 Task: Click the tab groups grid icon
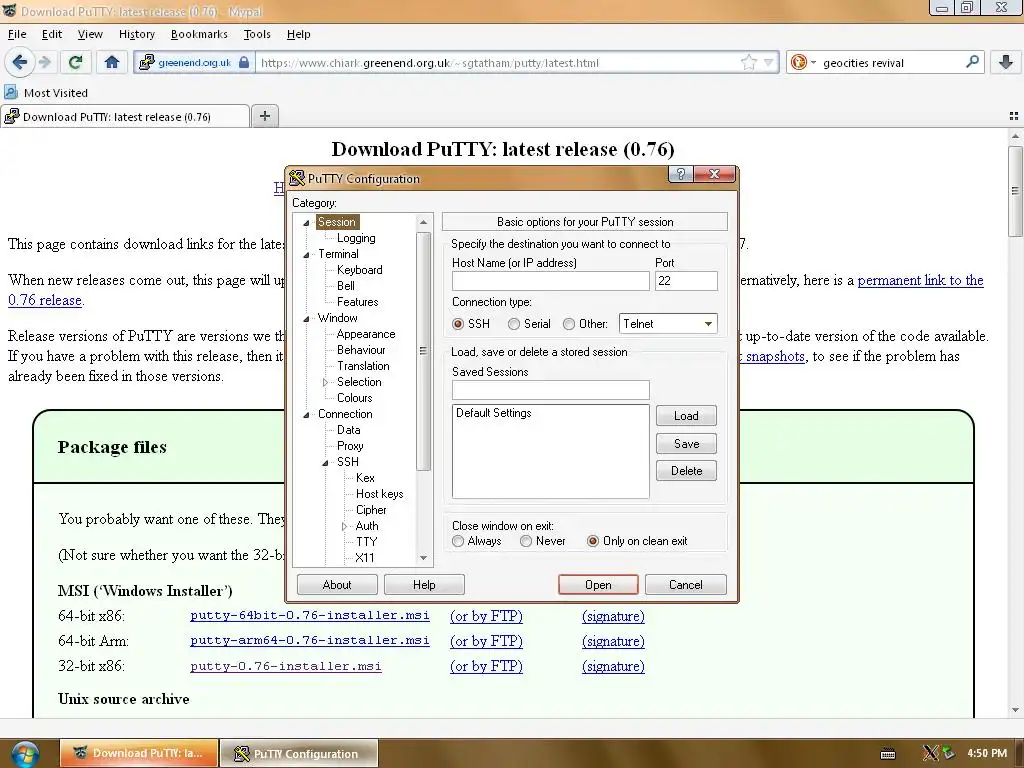click(x=1014, y=116)
